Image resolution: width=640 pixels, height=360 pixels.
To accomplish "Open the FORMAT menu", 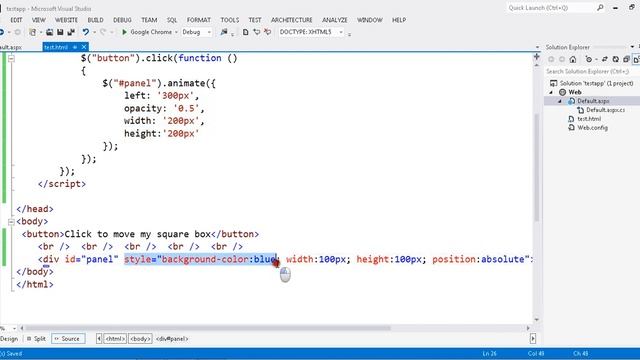I will tap(199, 20).
